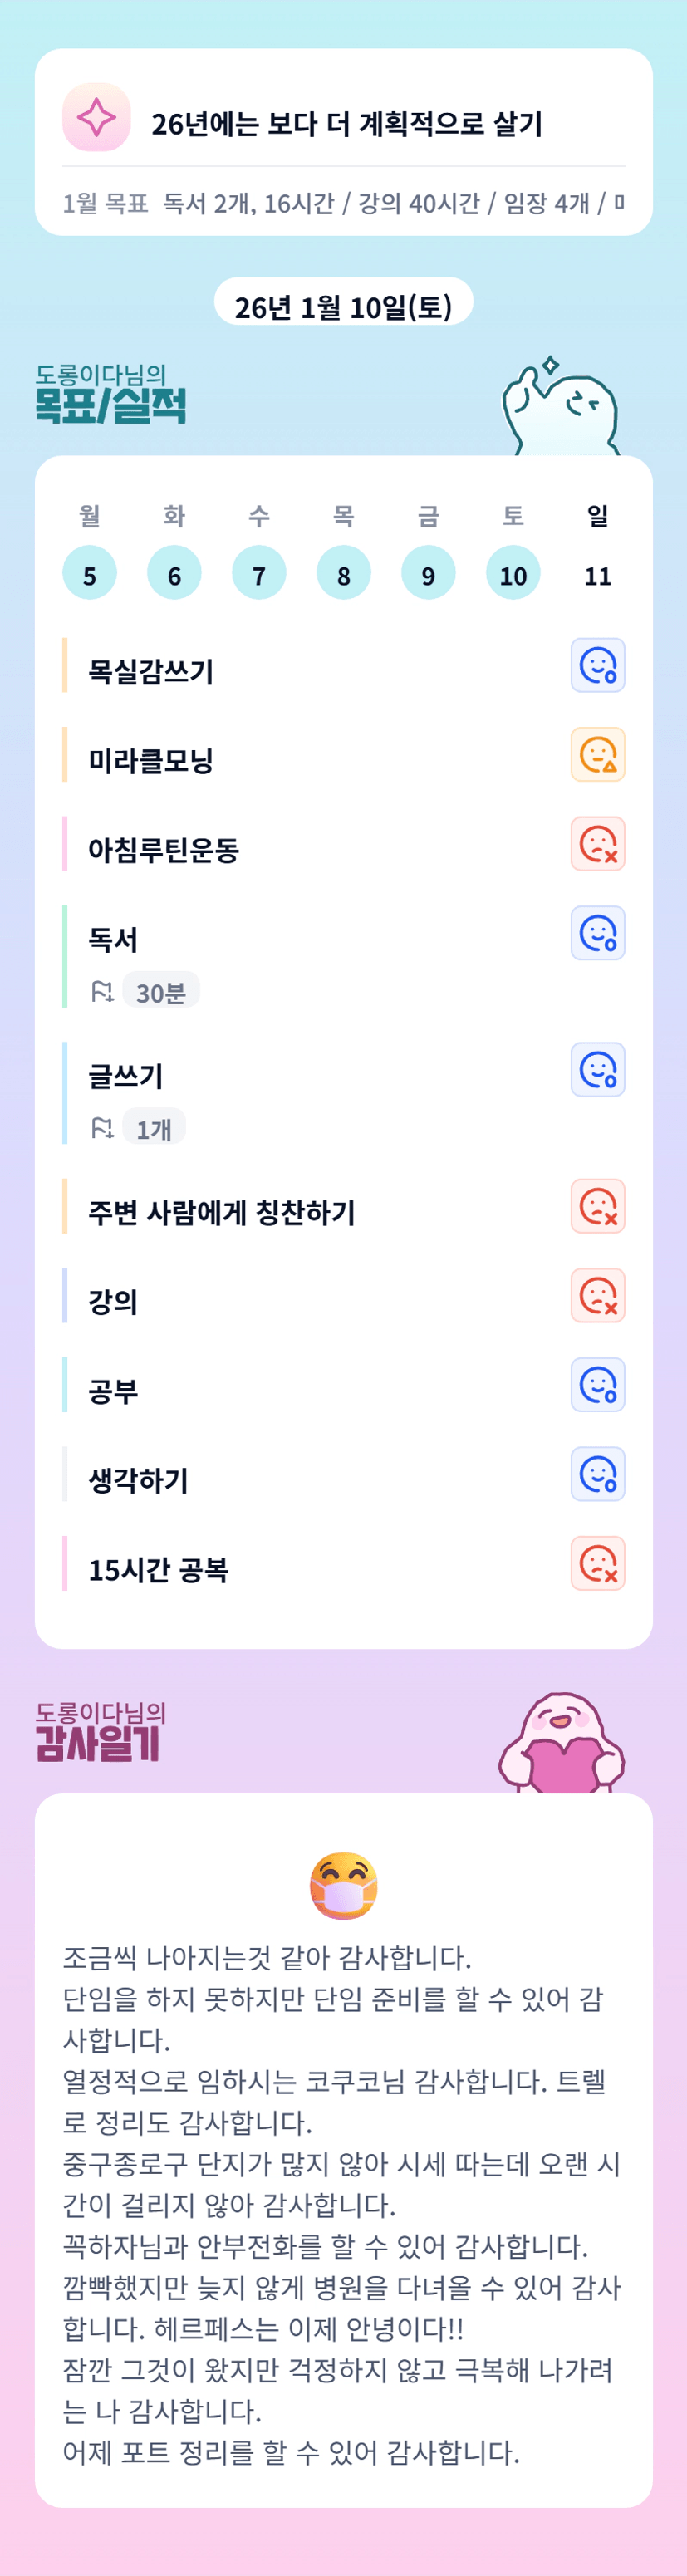Image resolution: width=687 pixels, height=2576 pixels.
Task: Click the yearly goal title 26년에는 보다 더 계획적으로 살기
Action: click(x=347, y=124)
